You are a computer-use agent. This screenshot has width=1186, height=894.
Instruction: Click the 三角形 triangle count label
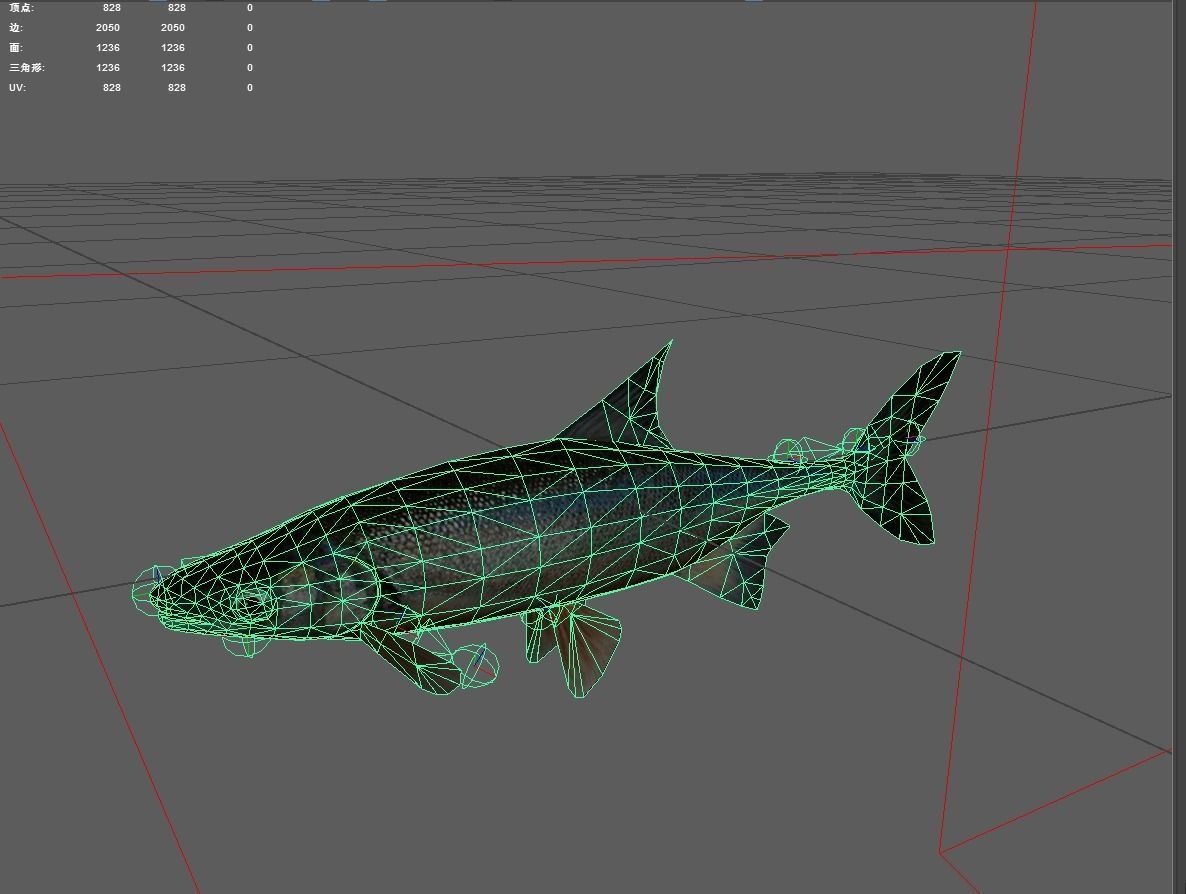[26, 67]
